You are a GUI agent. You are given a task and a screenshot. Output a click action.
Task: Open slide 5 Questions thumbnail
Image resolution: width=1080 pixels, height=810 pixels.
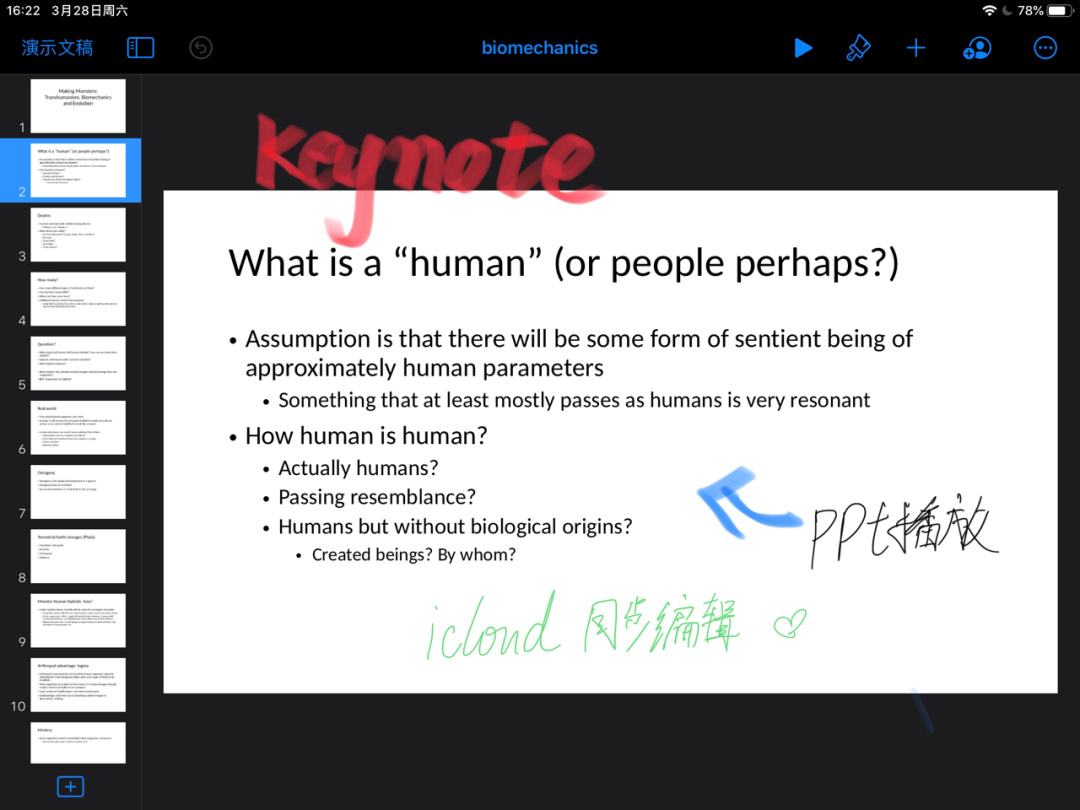(78, 363)
